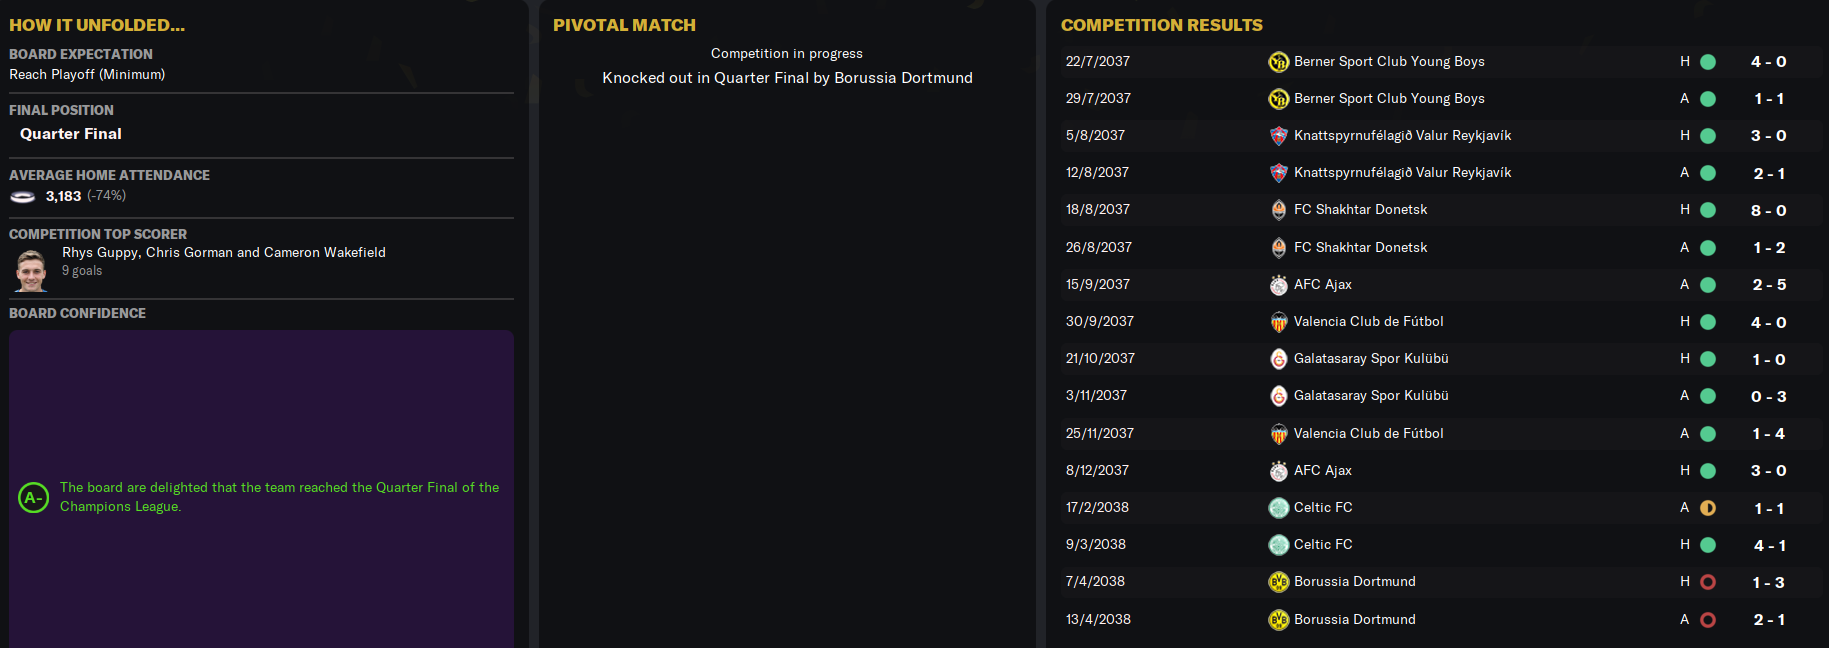Select the 26/8/2037 date cell
The height and width of the screenshot is (648, 1829).
[x=1099, y=248]
